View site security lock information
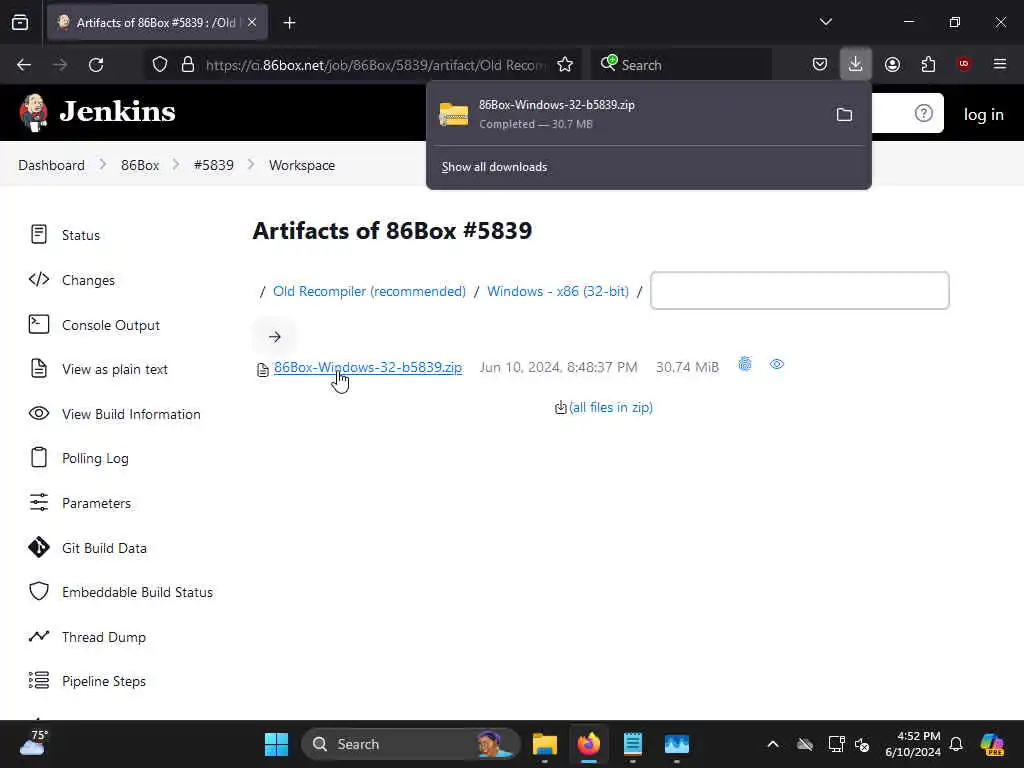Screen dimensions: 1024x768 point(188,65)
